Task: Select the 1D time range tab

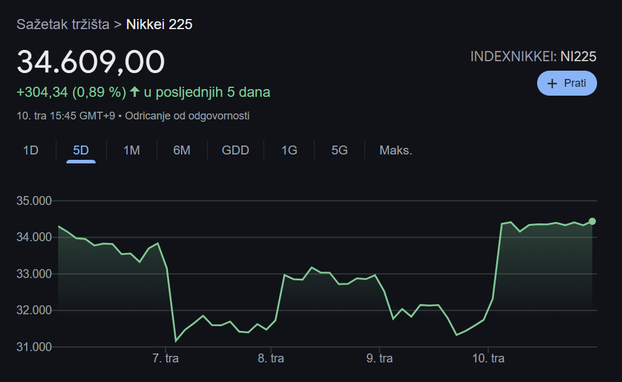Action: coord(31,150)
